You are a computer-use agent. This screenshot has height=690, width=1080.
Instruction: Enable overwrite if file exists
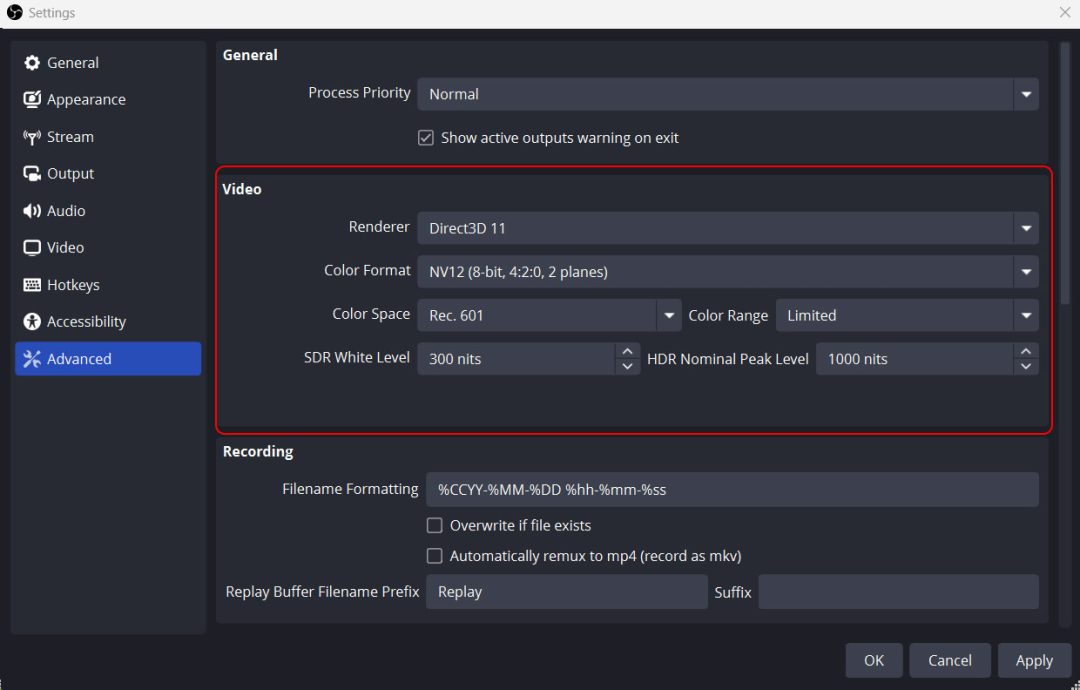(x=435, y=525)
